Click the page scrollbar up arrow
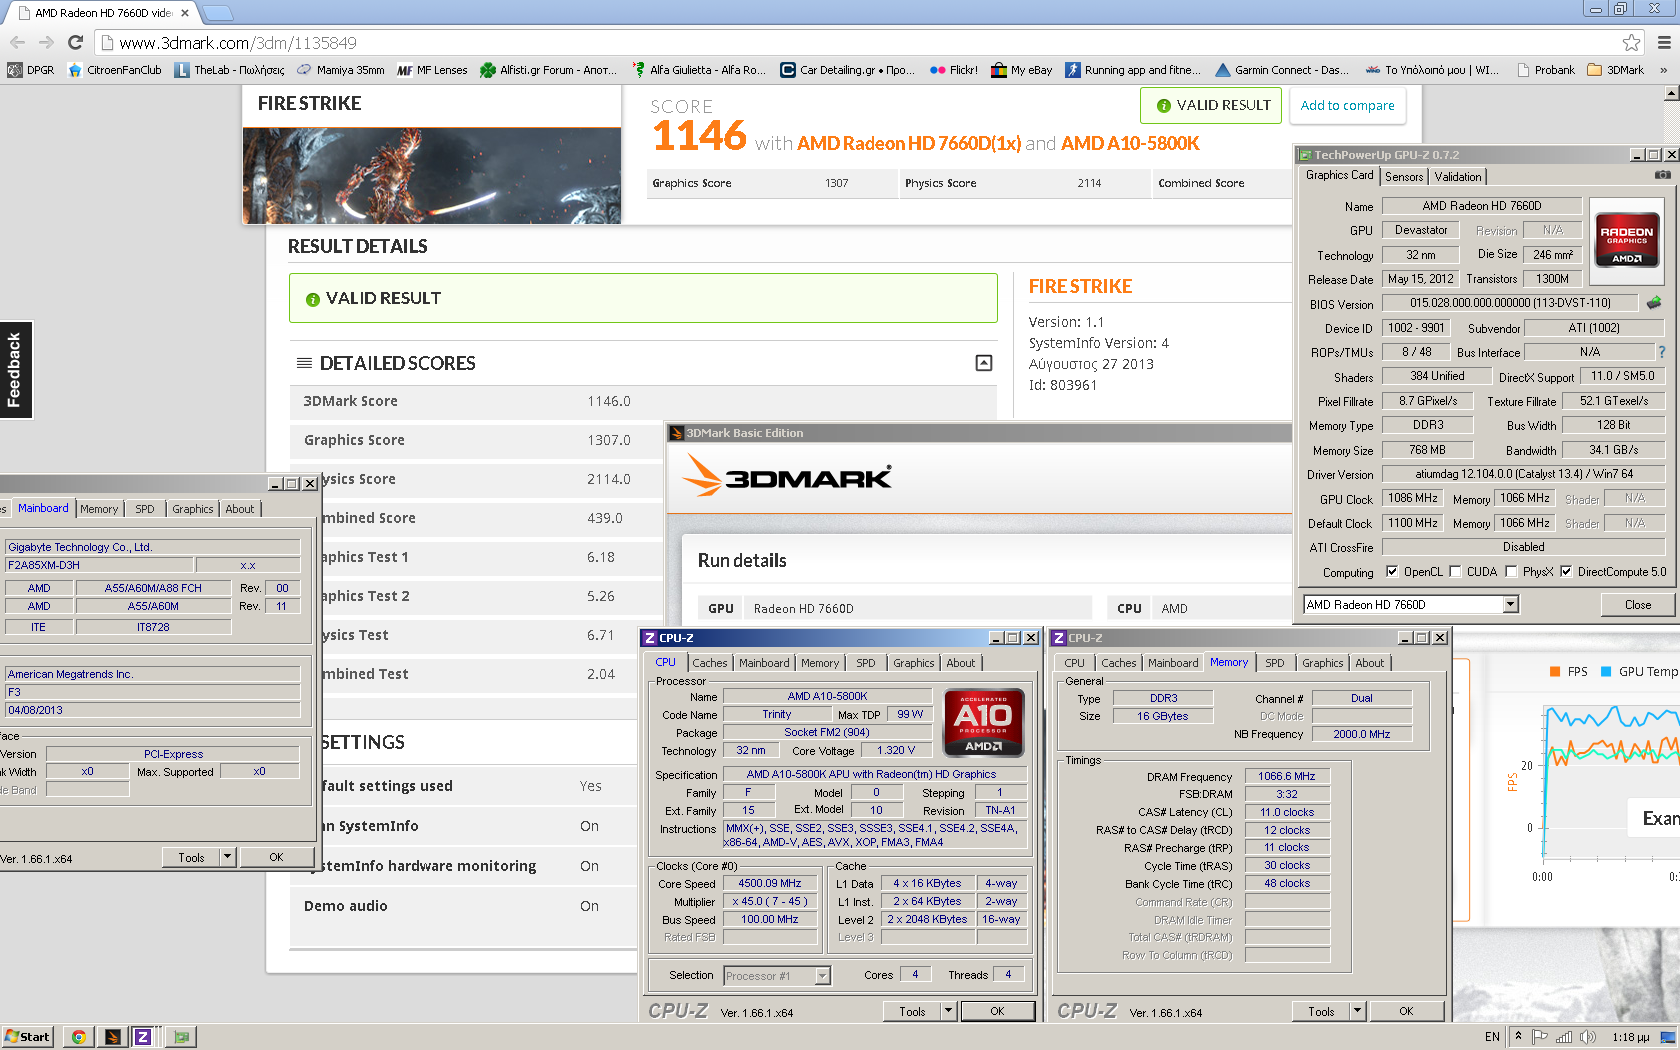Image resolution: width=1680 pixels, height=1050 pixels. pos(1671,93)
